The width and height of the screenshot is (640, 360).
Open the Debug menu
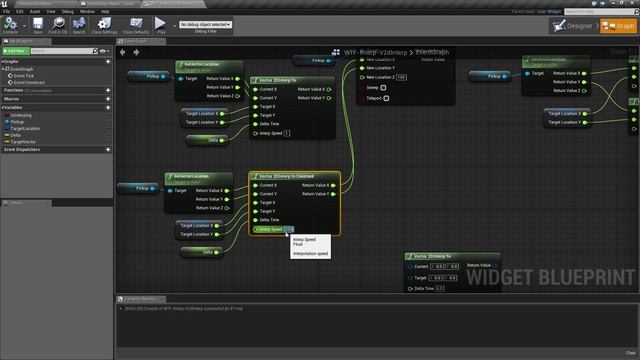[x=68, y=11]
